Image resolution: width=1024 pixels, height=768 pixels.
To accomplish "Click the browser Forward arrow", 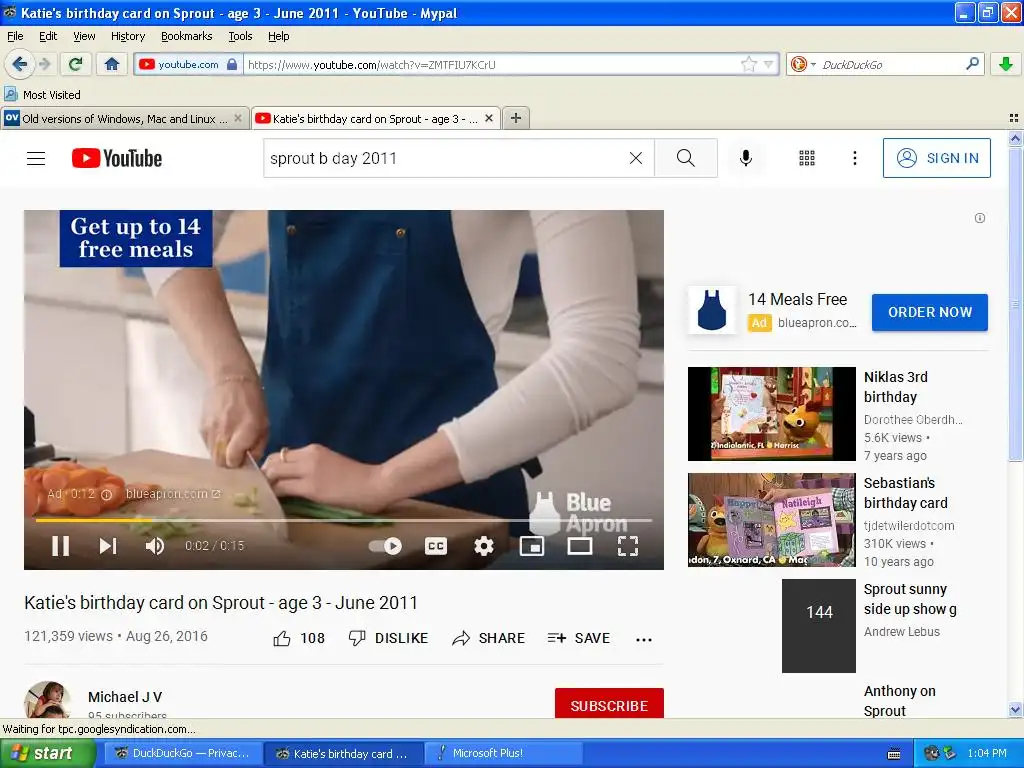I will tap(45, 64).
